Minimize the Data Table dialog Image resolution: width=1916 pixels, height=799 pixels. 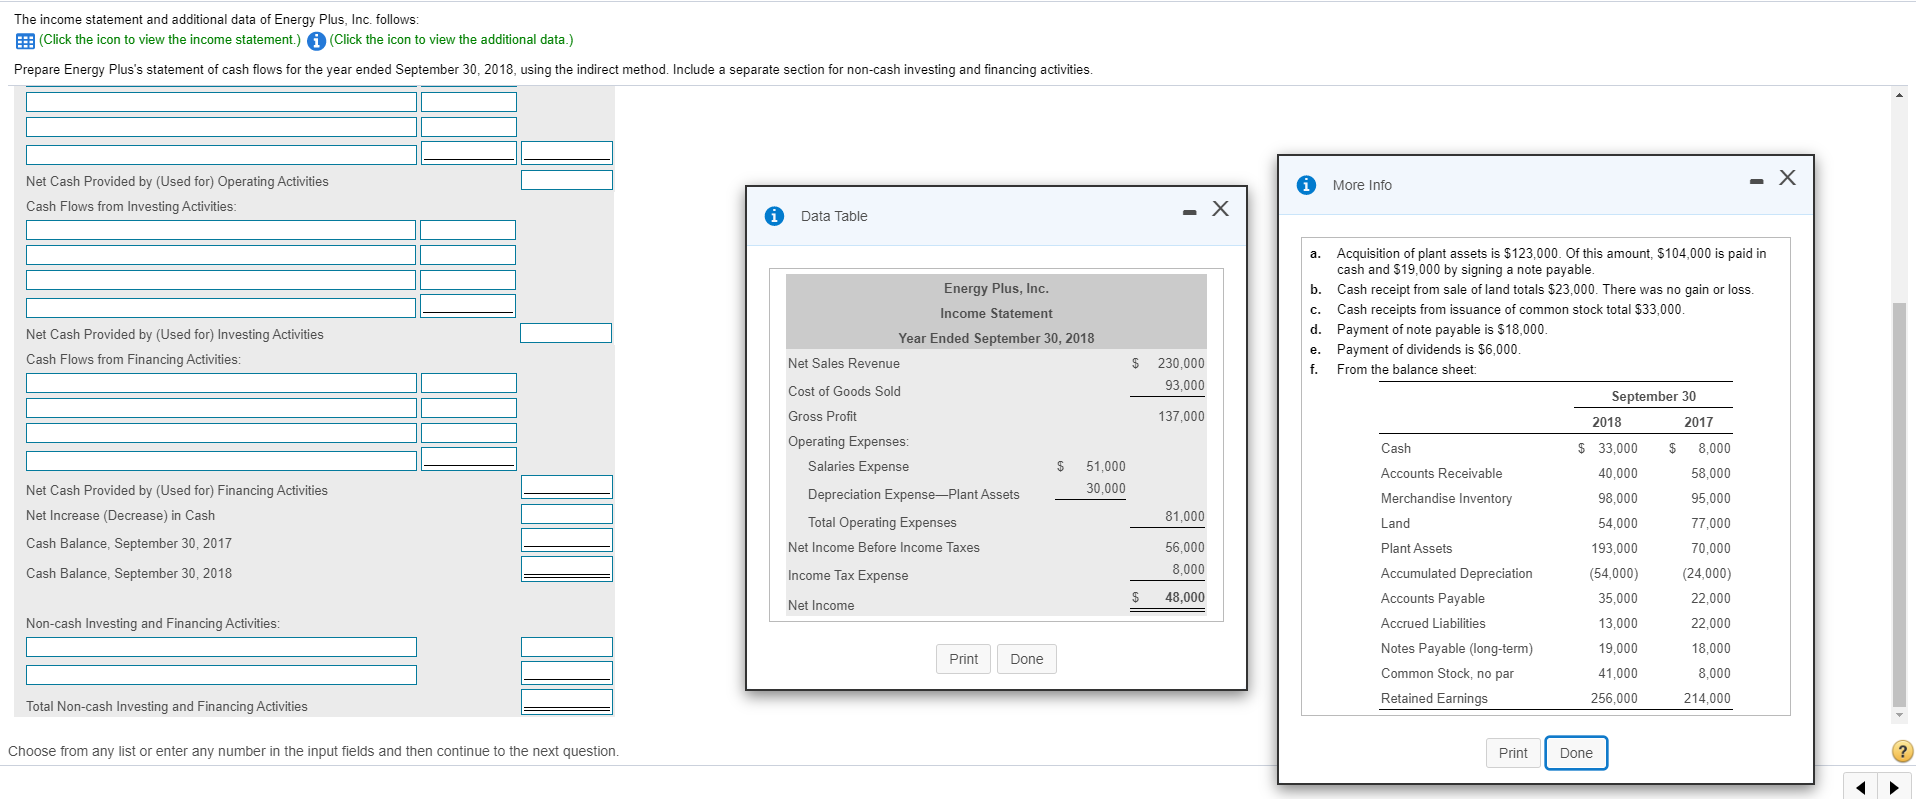point(1189,212)
